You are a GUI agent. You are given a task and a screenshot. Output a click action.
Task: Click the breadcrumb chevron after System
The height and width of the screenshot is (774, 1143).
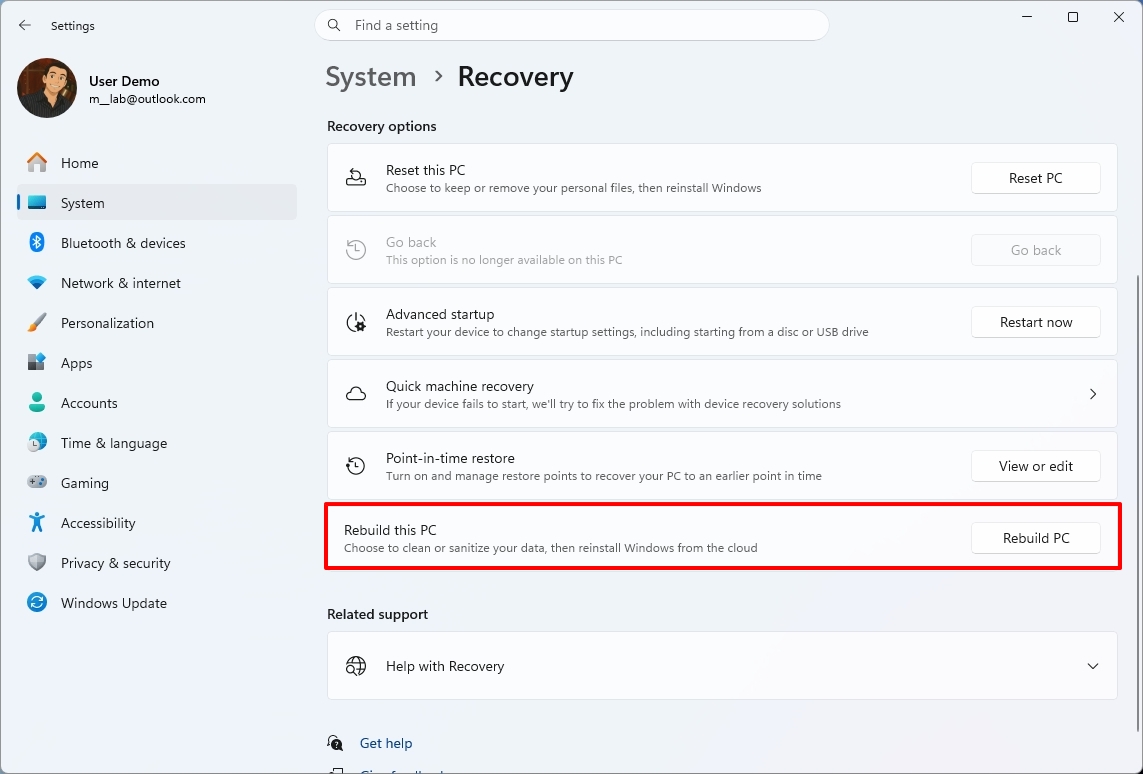tap(438, 76)
